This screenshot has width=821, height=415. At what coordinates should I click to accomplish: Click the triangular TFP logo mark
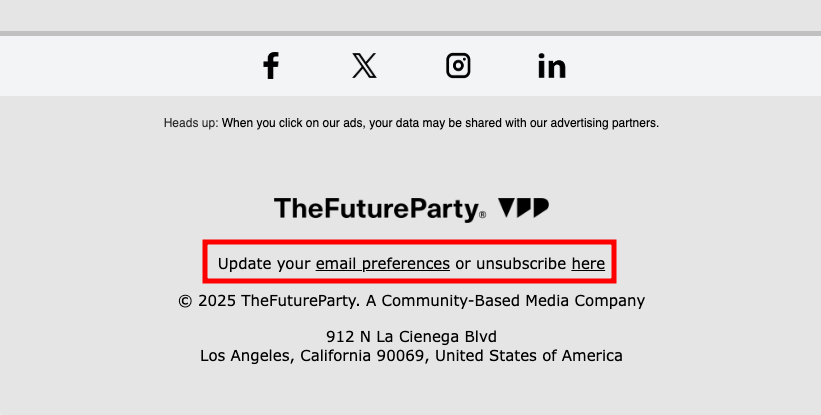pos(523,208)
